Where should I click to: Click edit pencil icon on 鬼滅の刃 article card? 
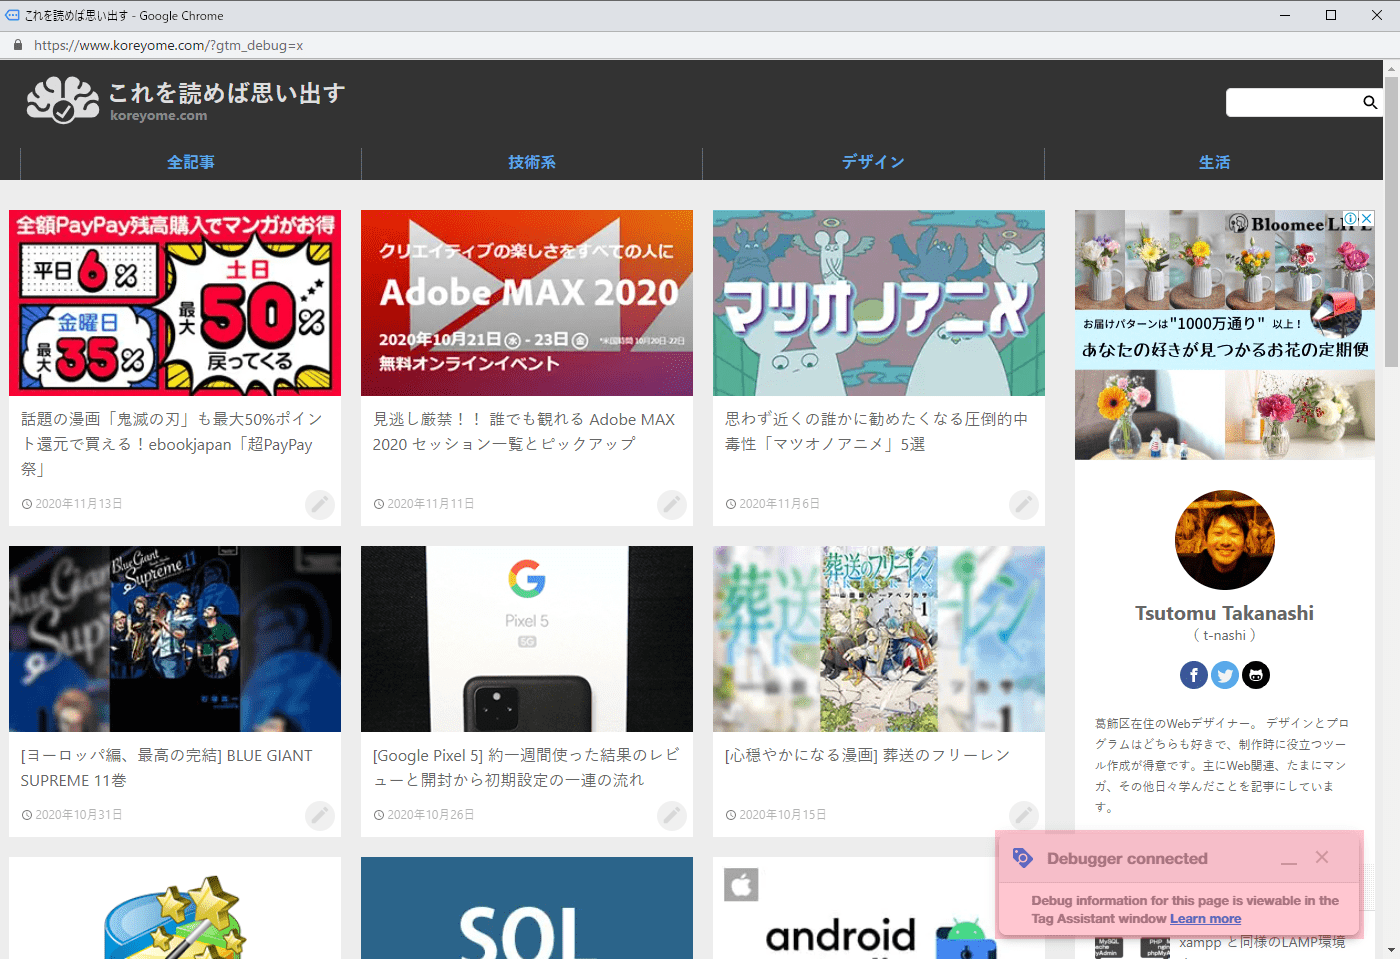point(320,505)
